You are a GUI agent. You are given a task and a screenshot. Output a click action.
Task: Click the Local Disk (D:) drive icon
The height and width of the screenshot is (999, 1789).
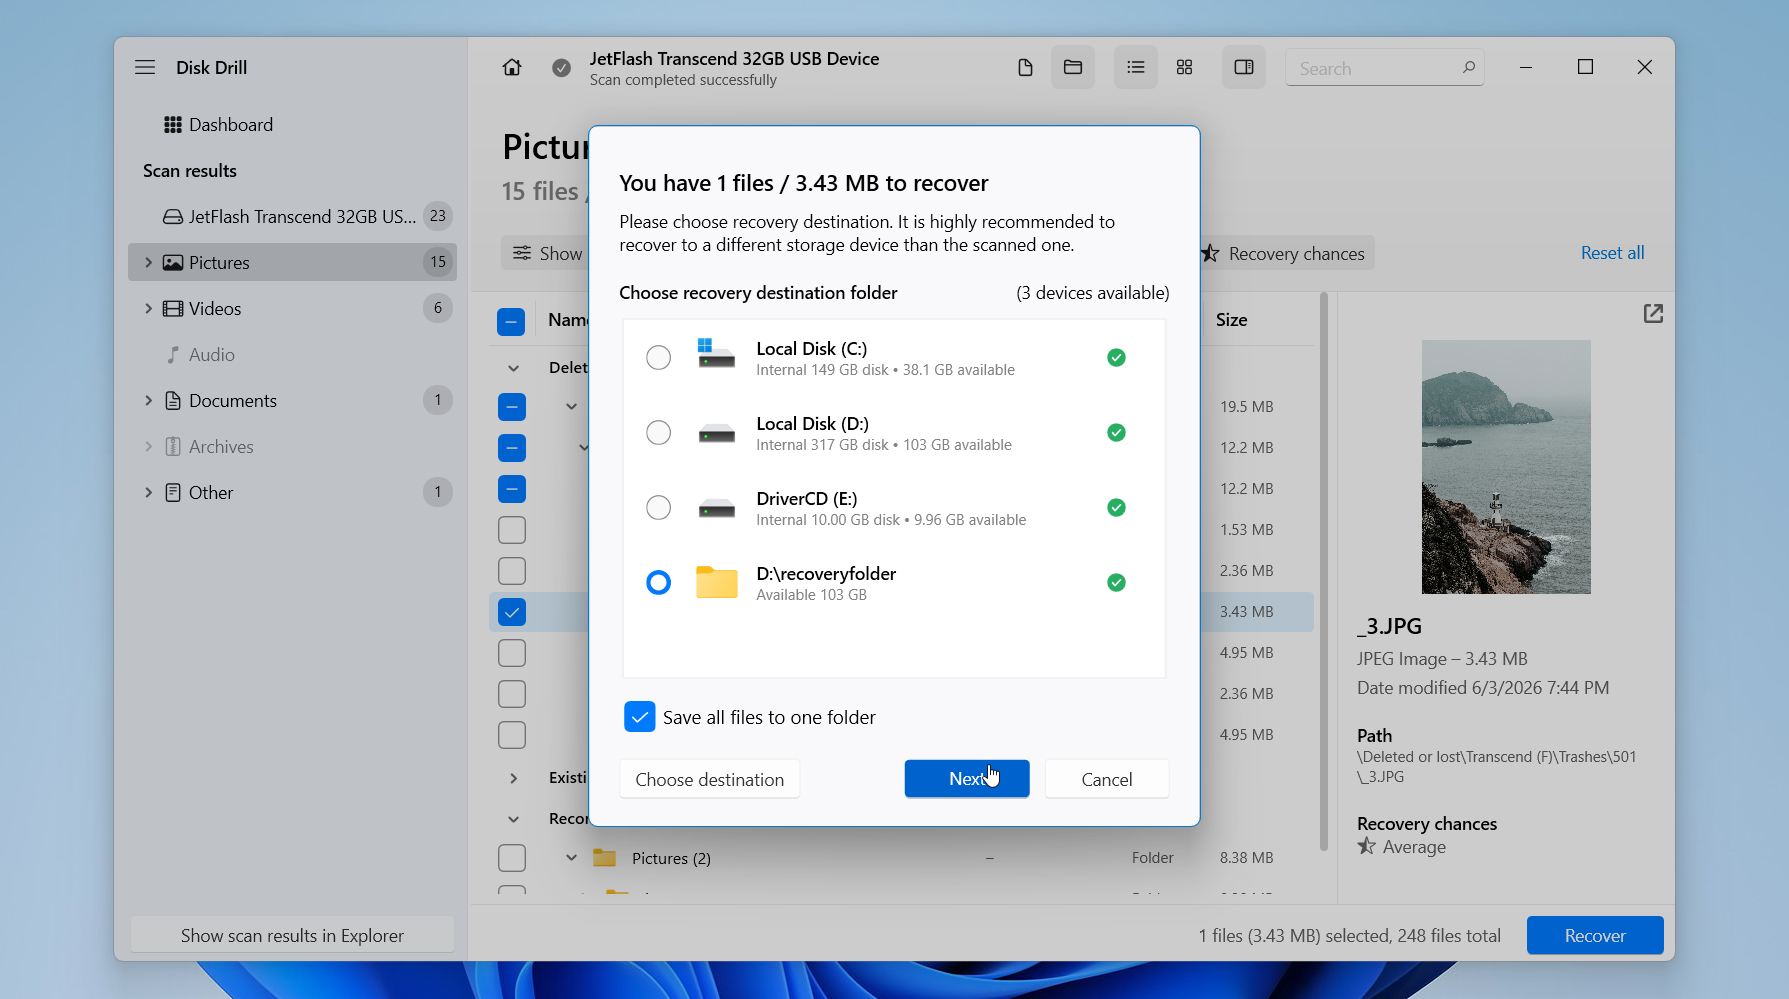(x=716, y=433)
